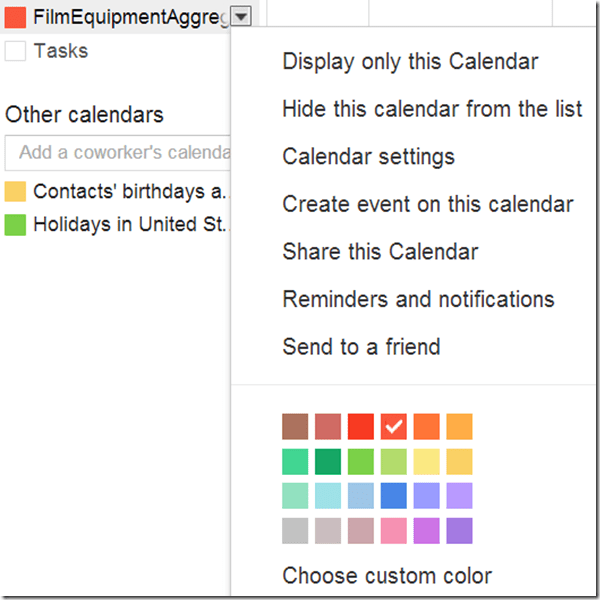The width and height of the screenshot is (600, 600).
Task: Open Reminders and notifications
Action: 418,300
